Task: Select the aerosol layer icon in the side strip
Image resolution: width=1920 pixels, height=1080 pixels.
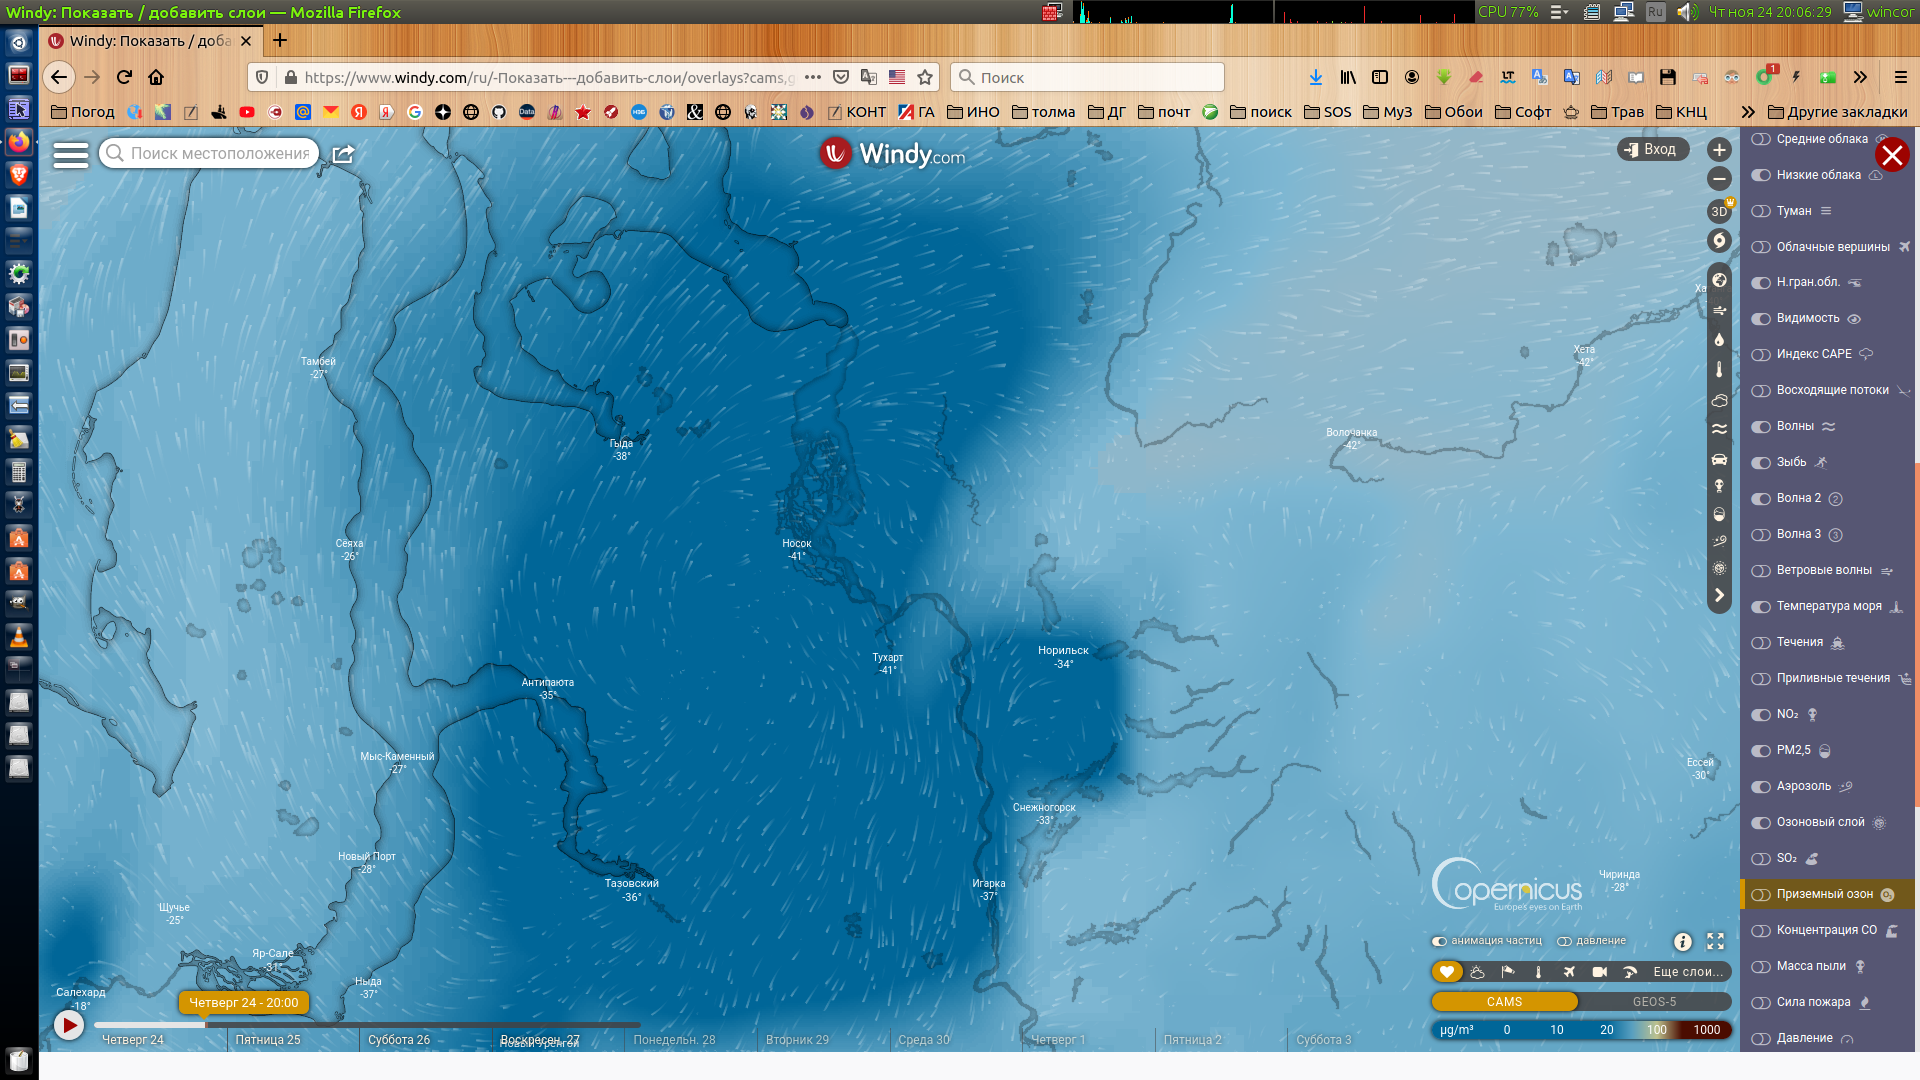Action: (1719, 541)
